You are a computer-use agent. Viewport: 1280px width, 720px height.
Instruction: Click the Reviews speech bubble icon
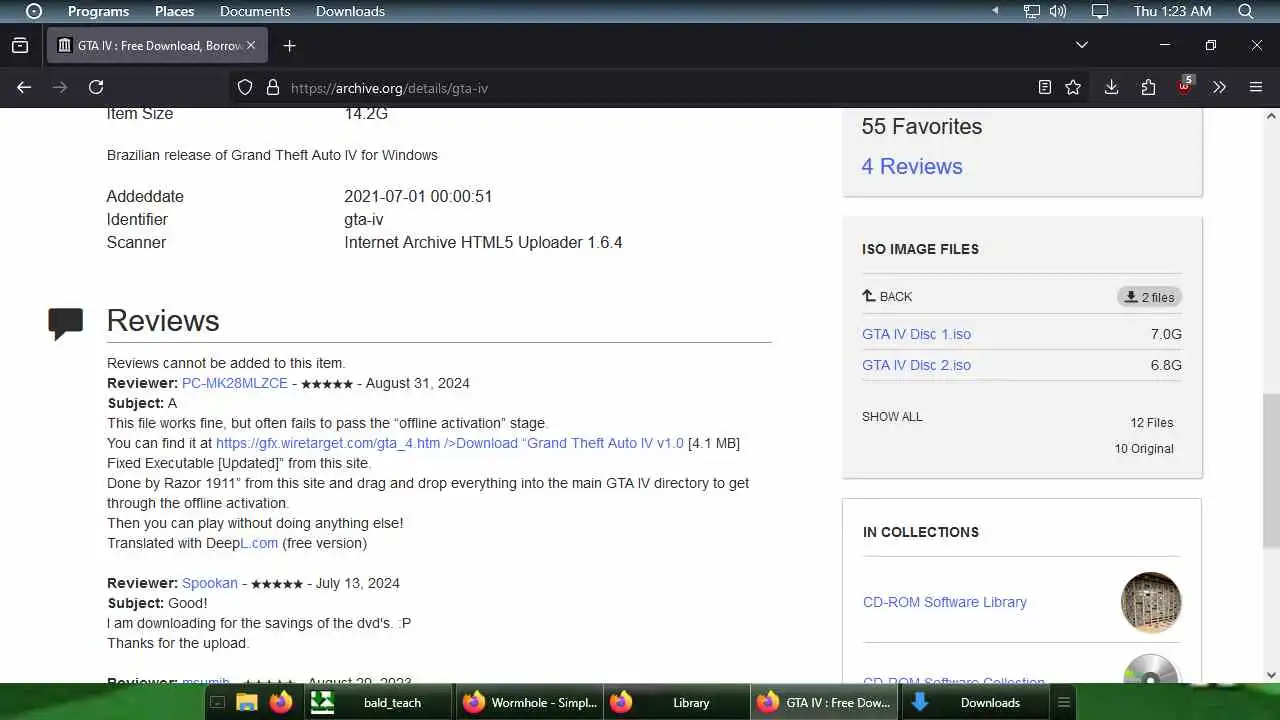point(66,323)
